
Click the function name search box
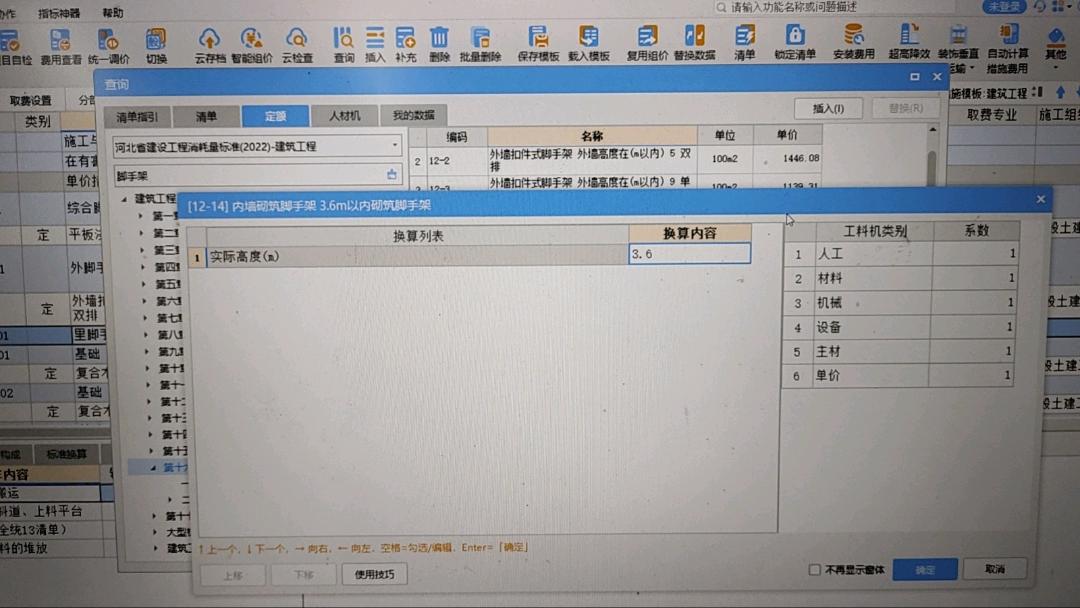833,7
